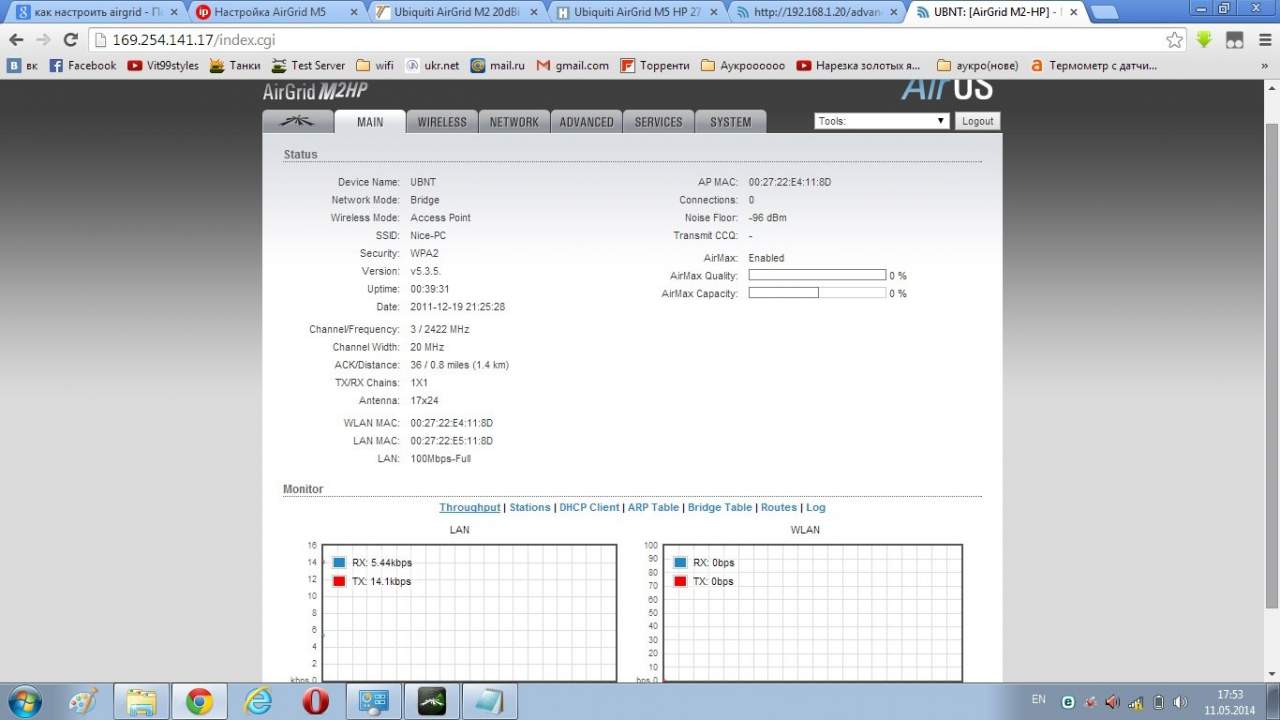Open the Test Server bookmark

pos(308,66)
